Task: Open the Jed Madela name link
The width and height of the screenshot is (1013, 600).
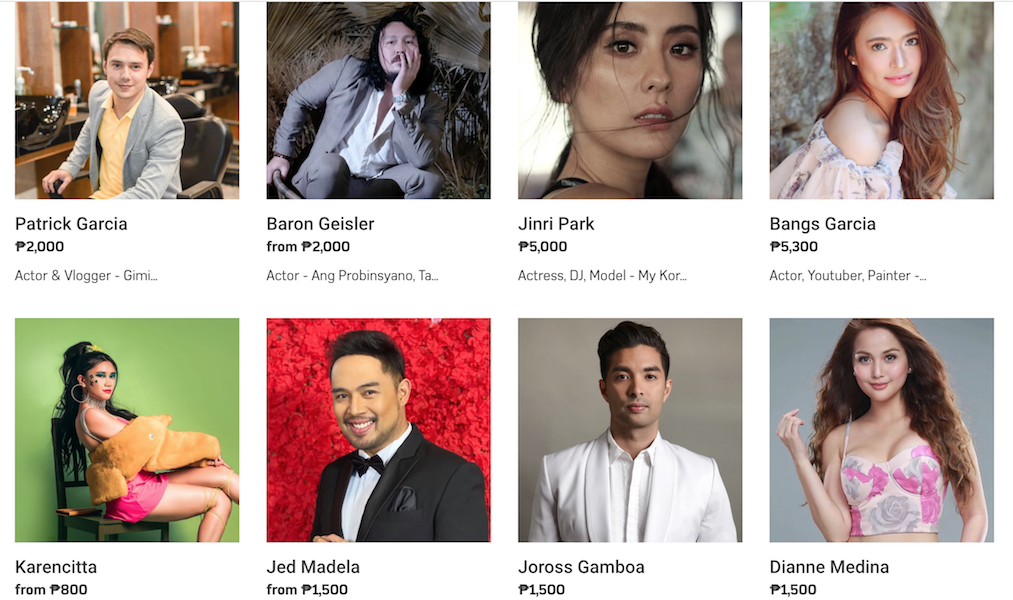Action: pyautogui.click(x=313, y=567)
